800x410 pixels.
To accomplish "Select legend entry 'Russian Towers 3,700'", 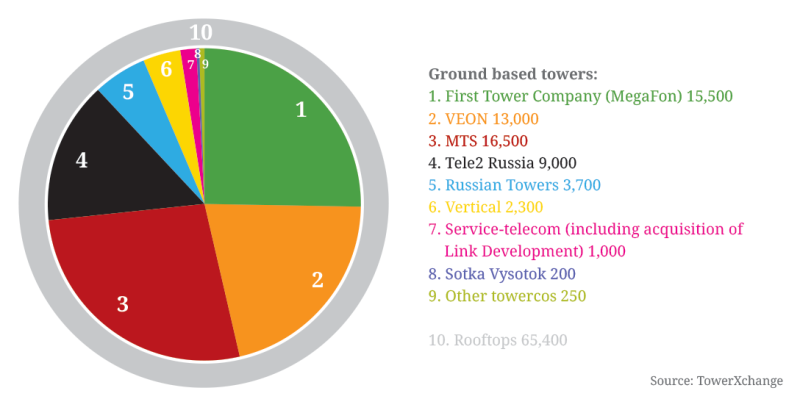I will [515, 185].
